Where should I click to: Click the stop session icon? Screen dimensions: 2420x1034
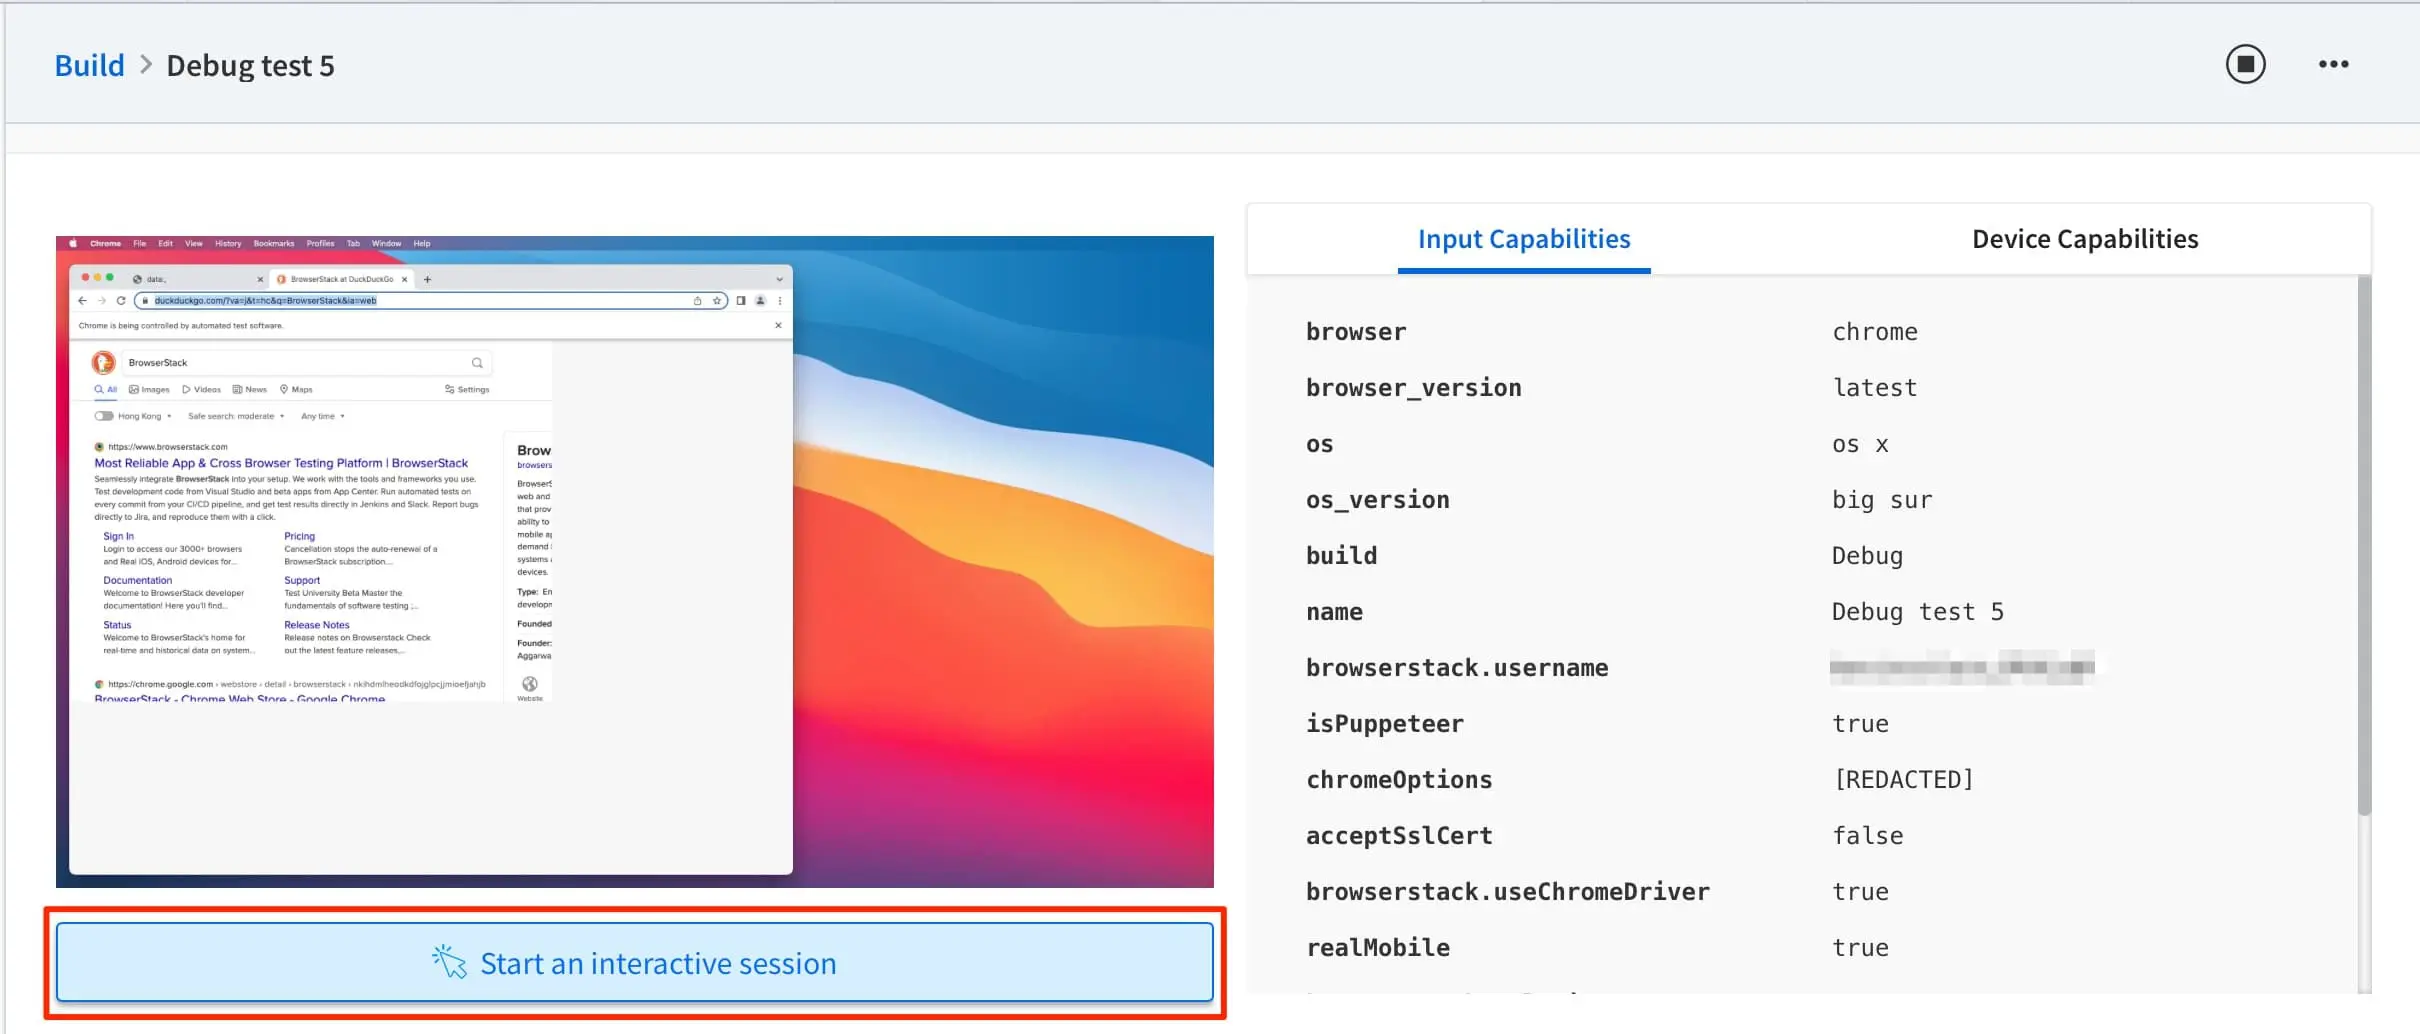point(2245,65)
